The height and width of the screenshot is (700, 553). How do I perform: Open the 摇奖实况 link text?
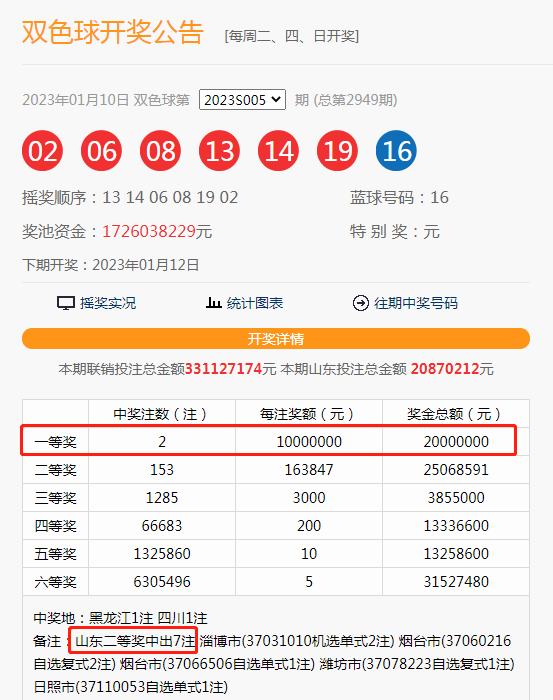[x=108, y=303]
